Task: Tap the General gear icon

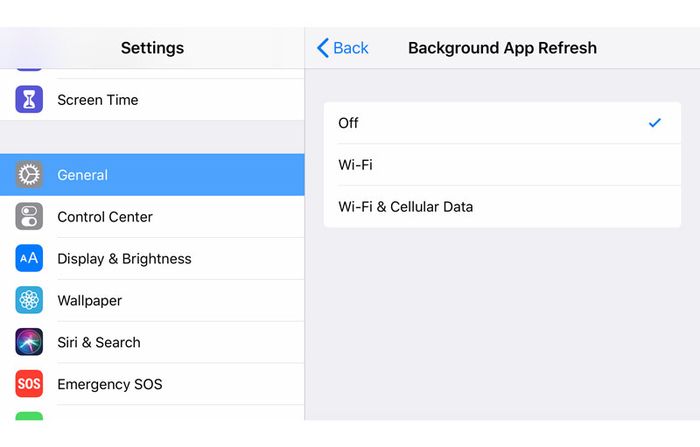Action: [x=29, y=175]
